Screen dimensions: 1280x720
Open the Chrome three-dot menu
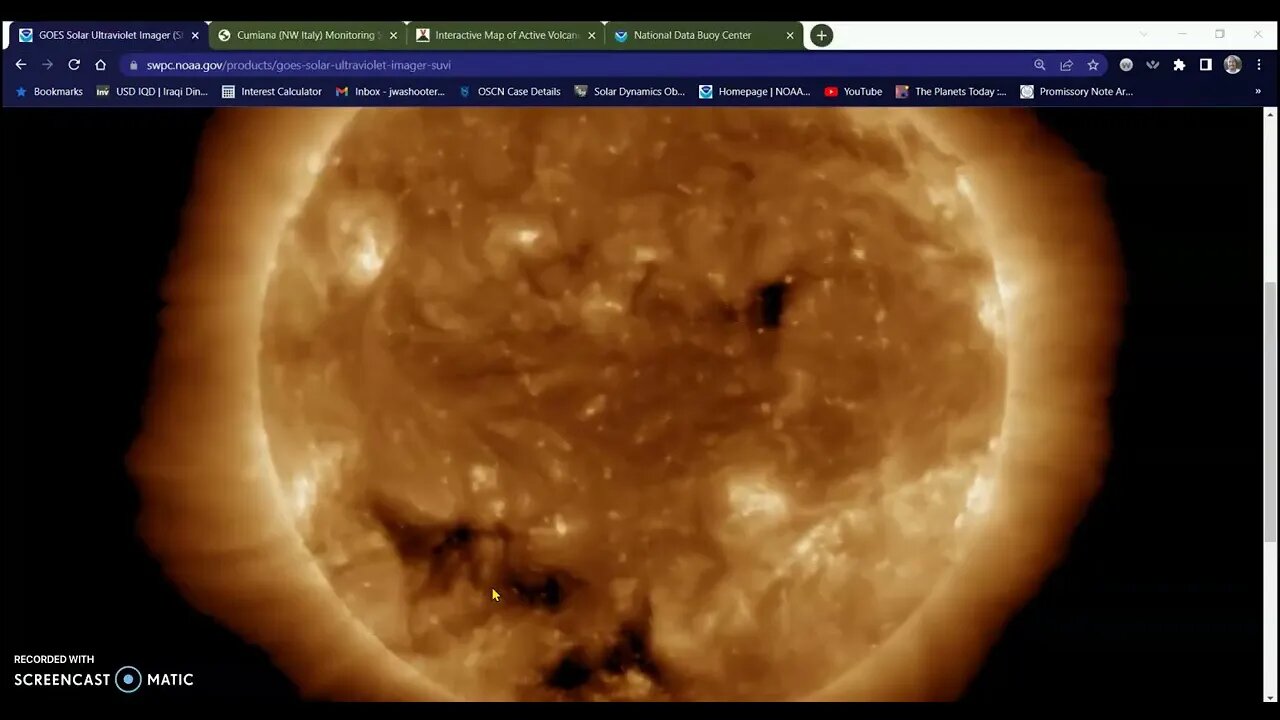[x=1258, y=65]
